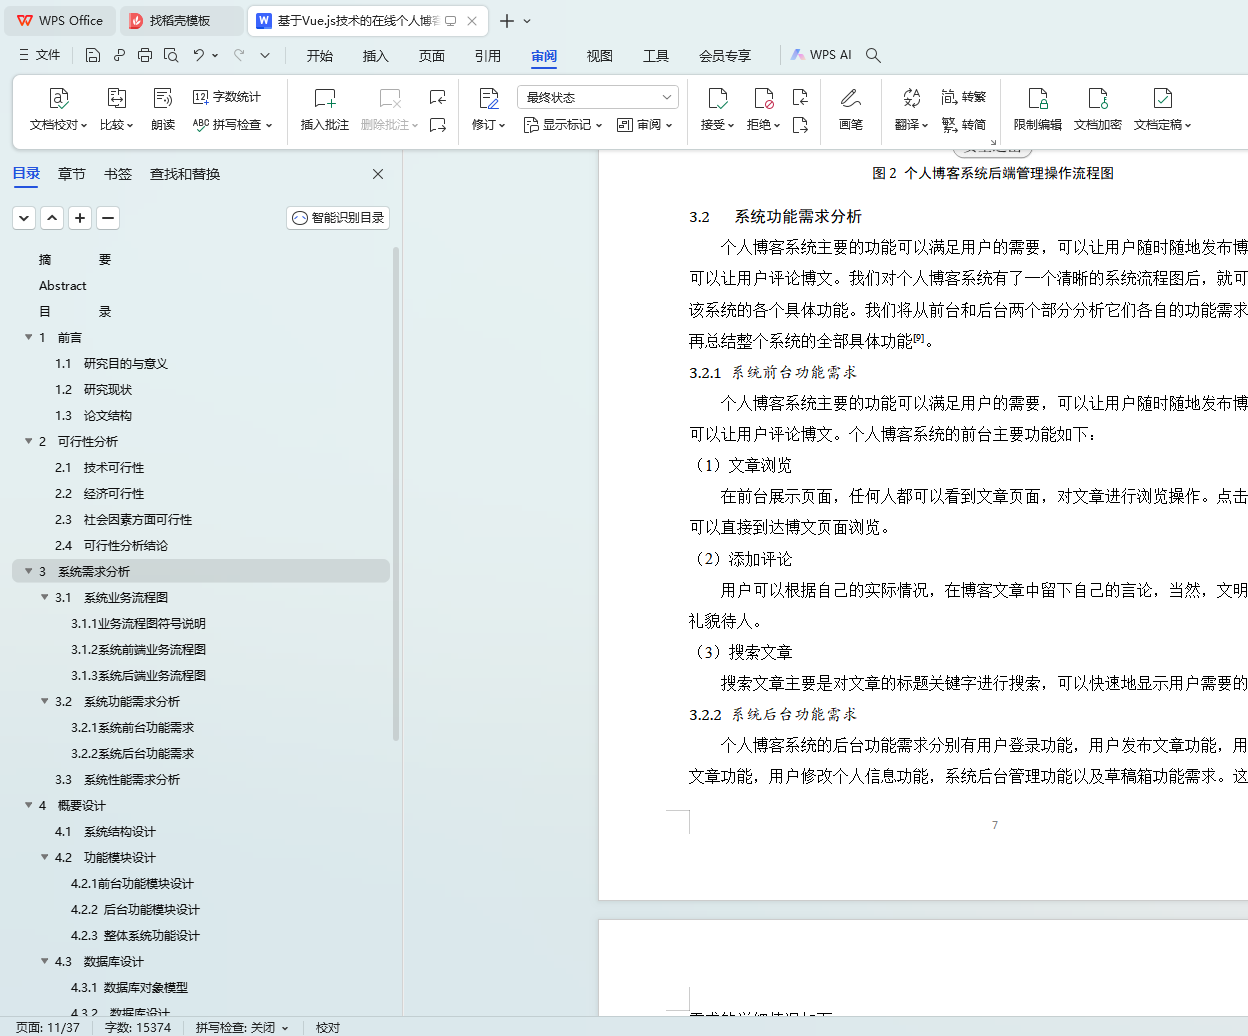1248x1036 pixels.
Task: Switch to the 开始 ribbon tab
Action: tap(320, 56)
